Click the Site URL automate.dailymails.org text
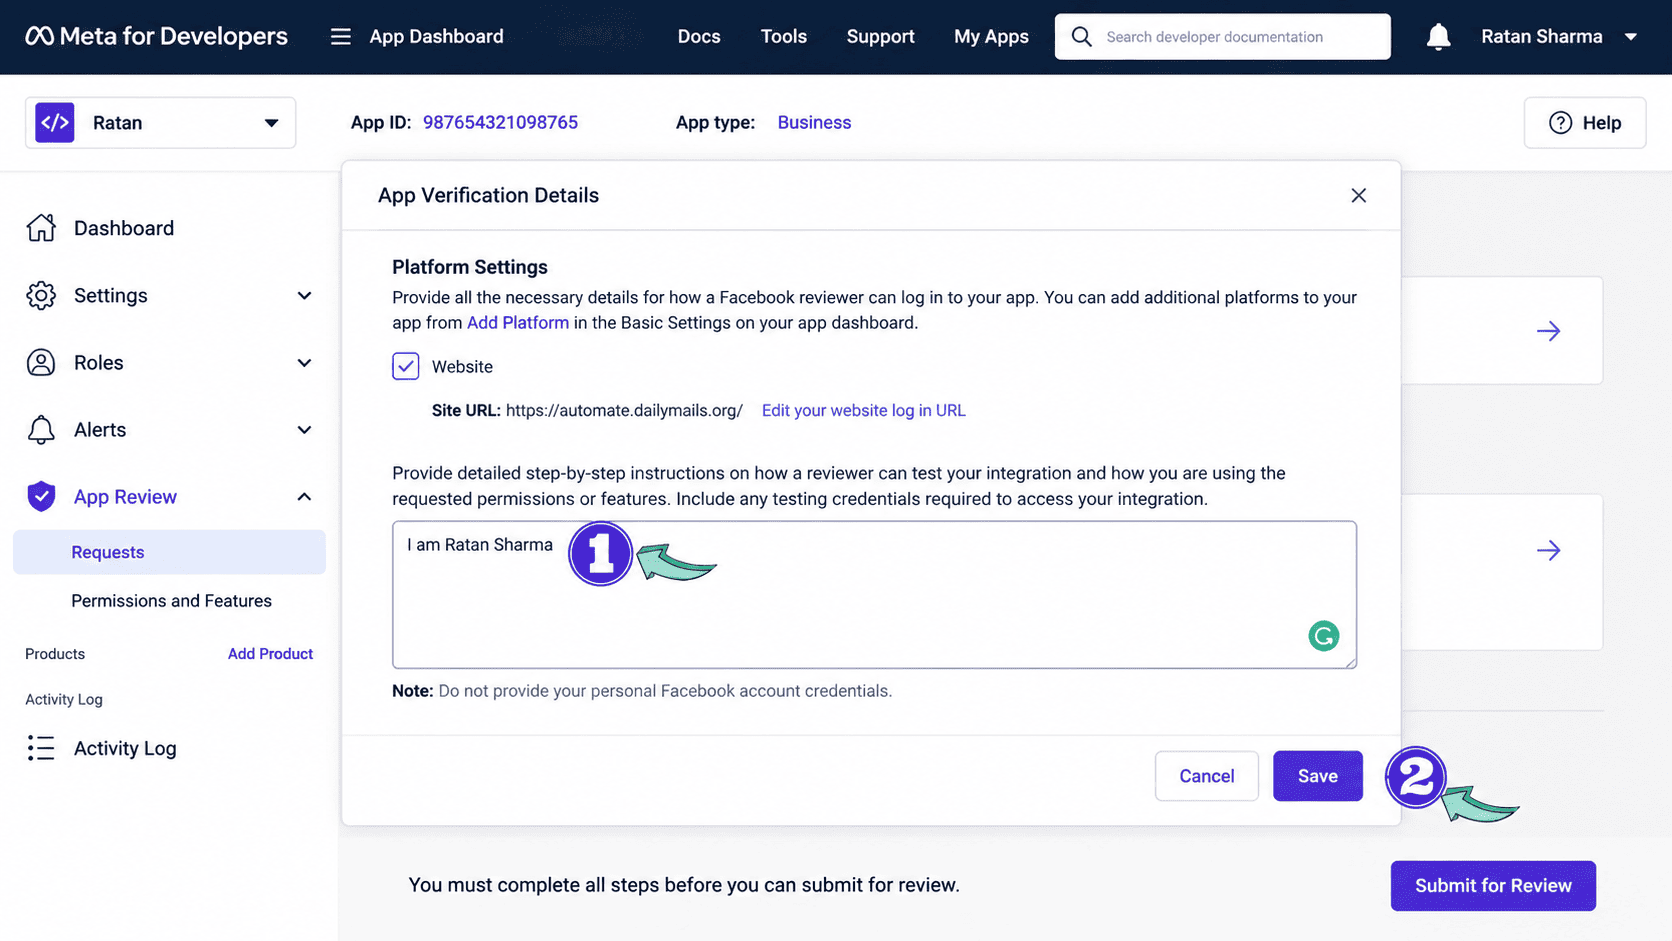 tap(624, 410)
